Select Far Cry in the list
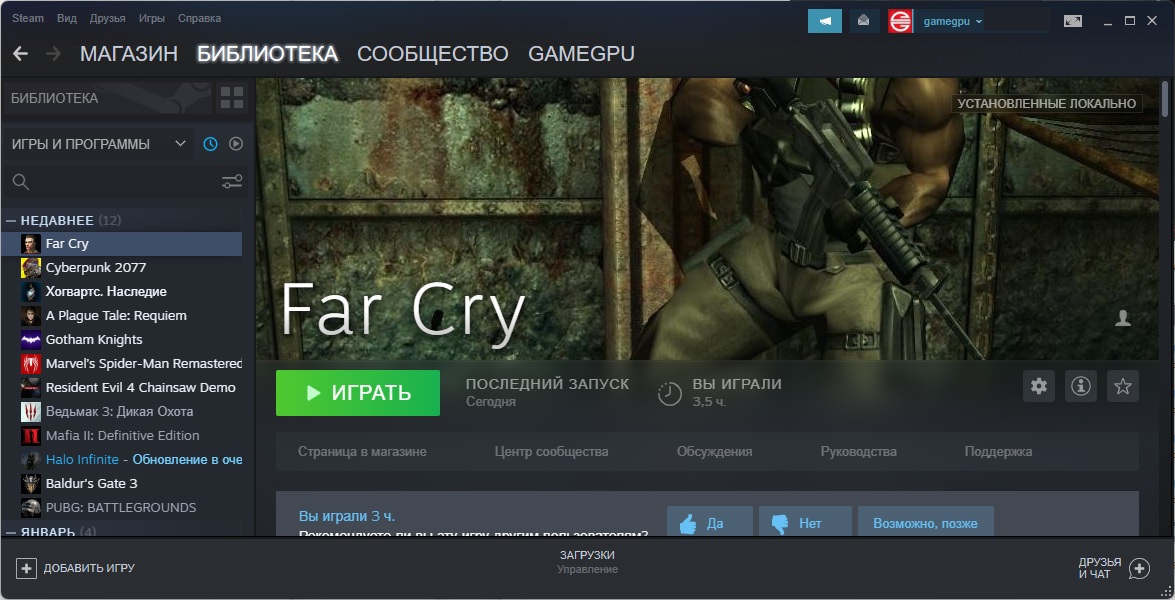The height and width of the screenshot is (600, 1175). coord(122,243)
